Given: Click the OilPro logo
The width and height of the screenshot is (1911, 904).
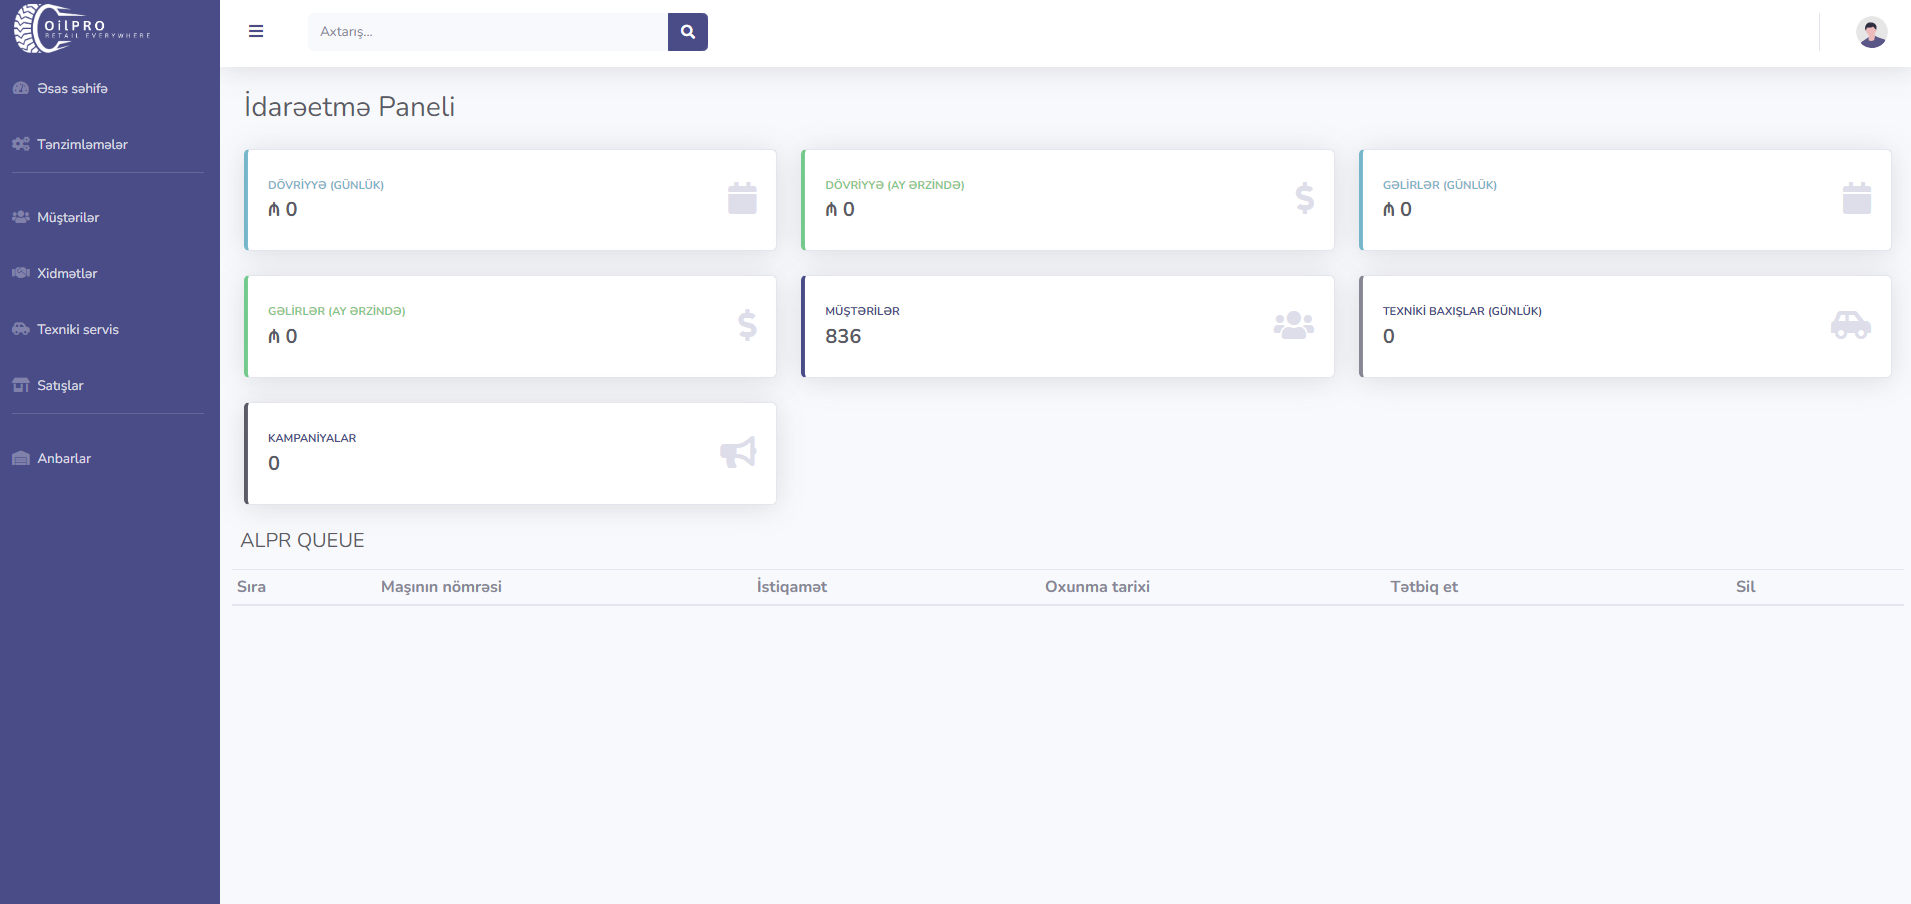Looking at the screenshot, I should 82,28.
